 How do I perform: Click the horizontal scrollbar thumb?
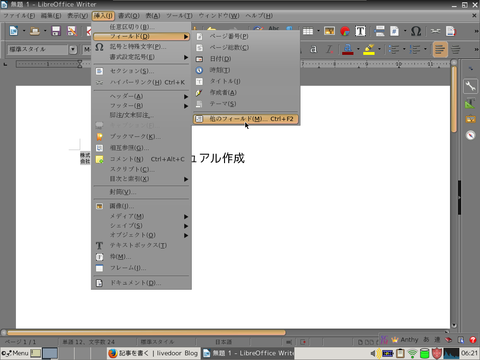pyautogui.click(x=146, y=332)
